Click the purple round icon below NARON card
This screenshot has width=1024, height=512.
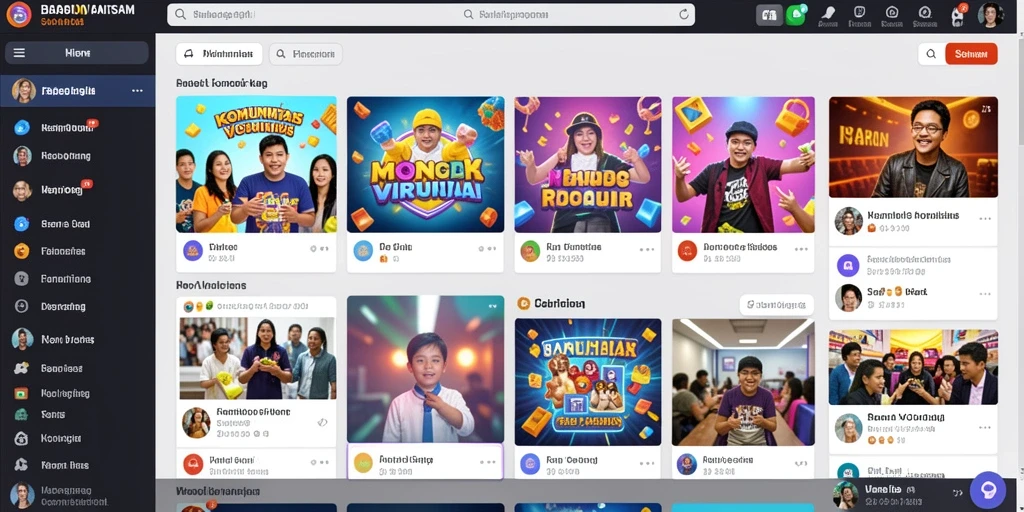coord(848,265)
